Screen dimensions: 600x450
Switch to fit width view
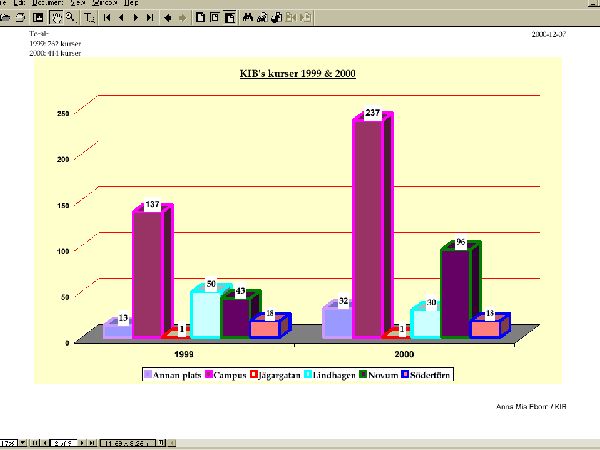click(230, 17)
